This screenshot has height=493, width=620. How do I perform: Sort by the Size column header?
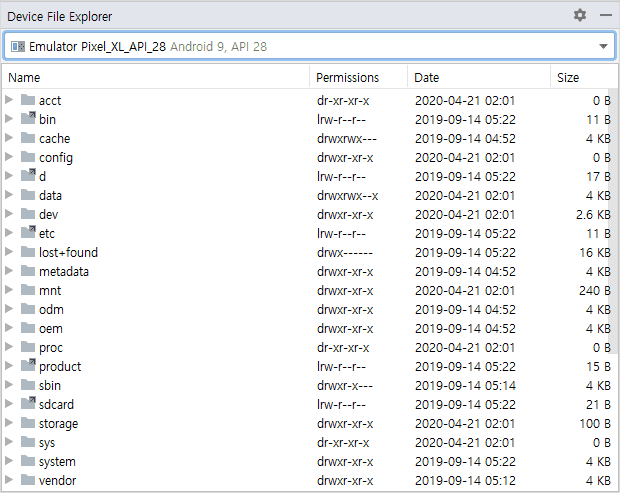(584, 77)
